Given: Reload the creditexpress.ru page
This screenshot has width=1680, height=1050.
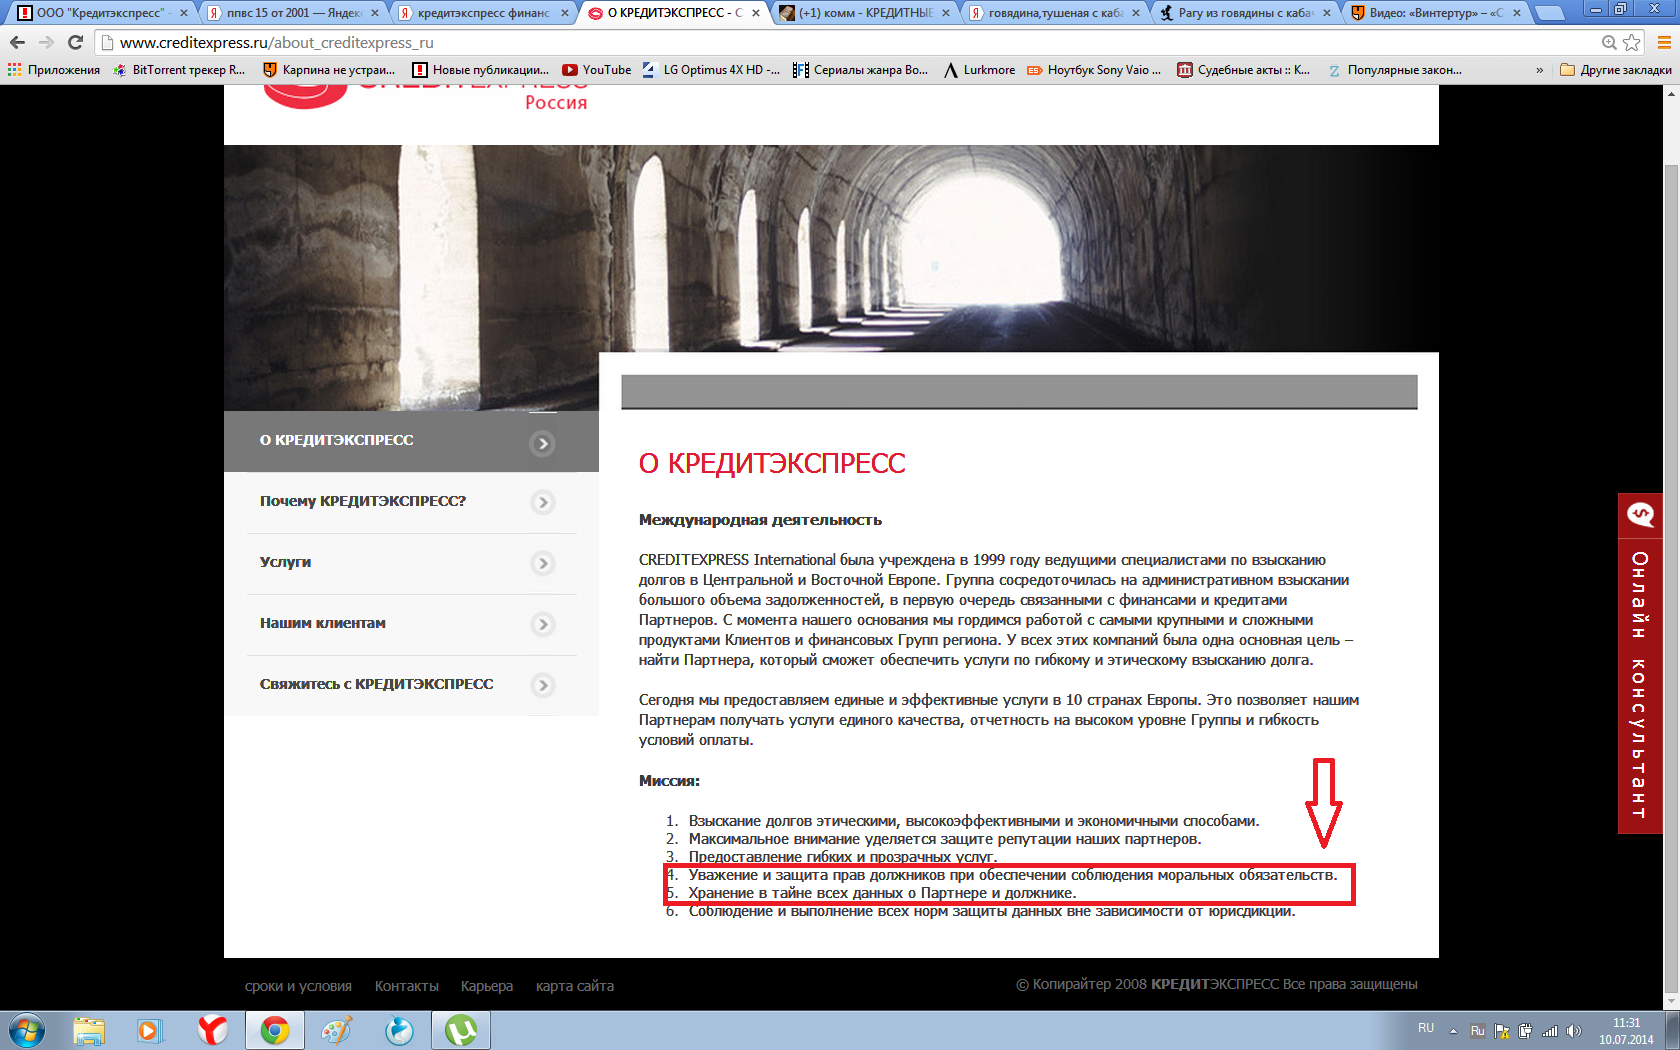Looking at the screenshot, I should [x=75, y=43].
